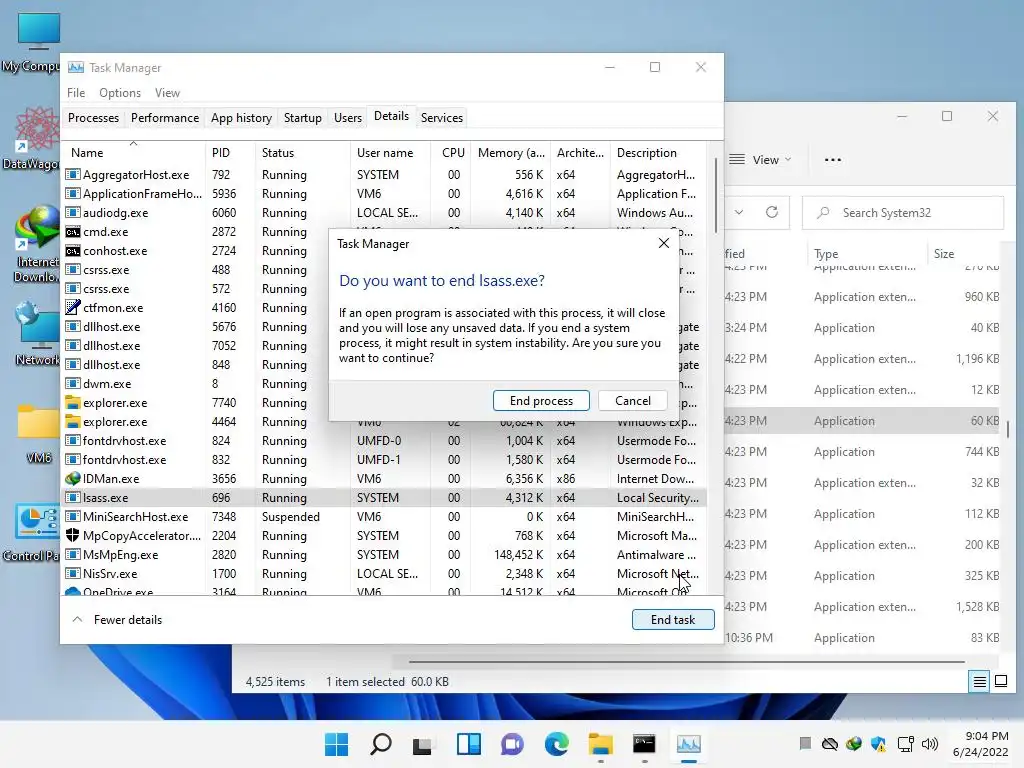The height and width of the screenshot is (768, 1024).
Task: Select the lsass.exe process icon
Action: 72,497
